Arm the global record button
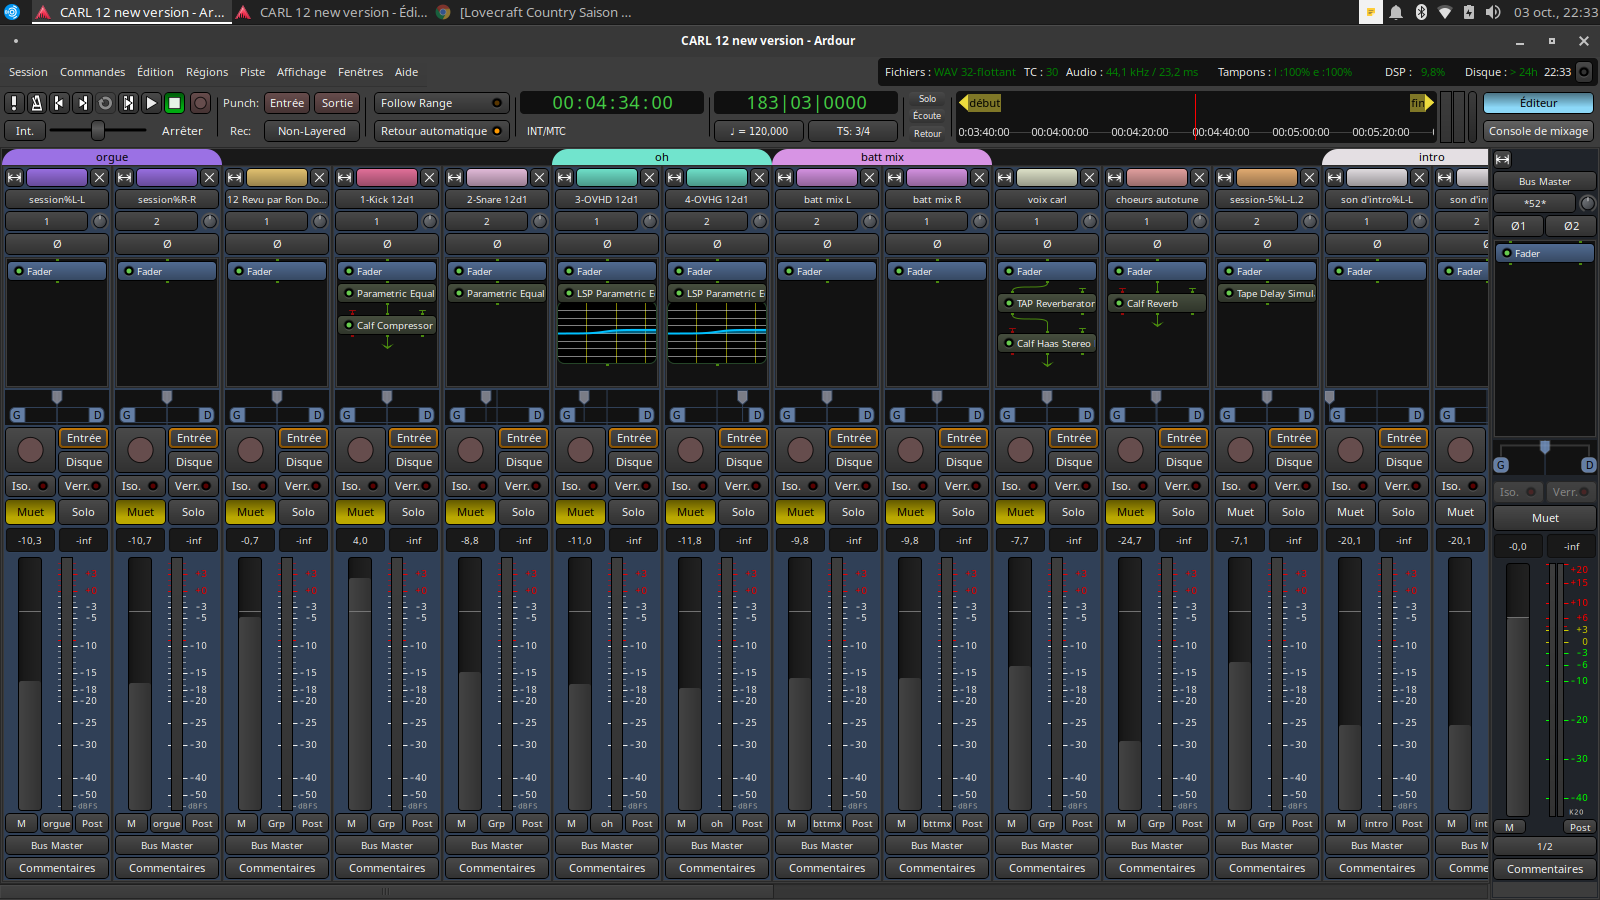 200,103
